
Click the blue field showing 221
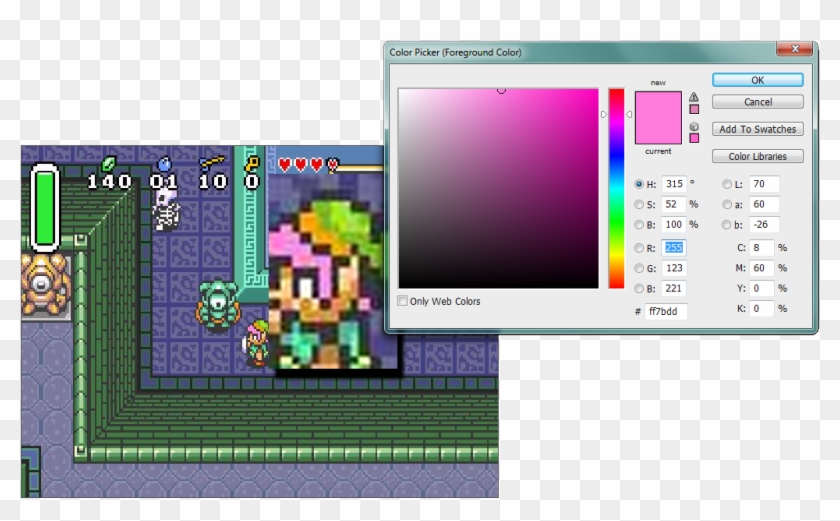click(x=674, y=288)
